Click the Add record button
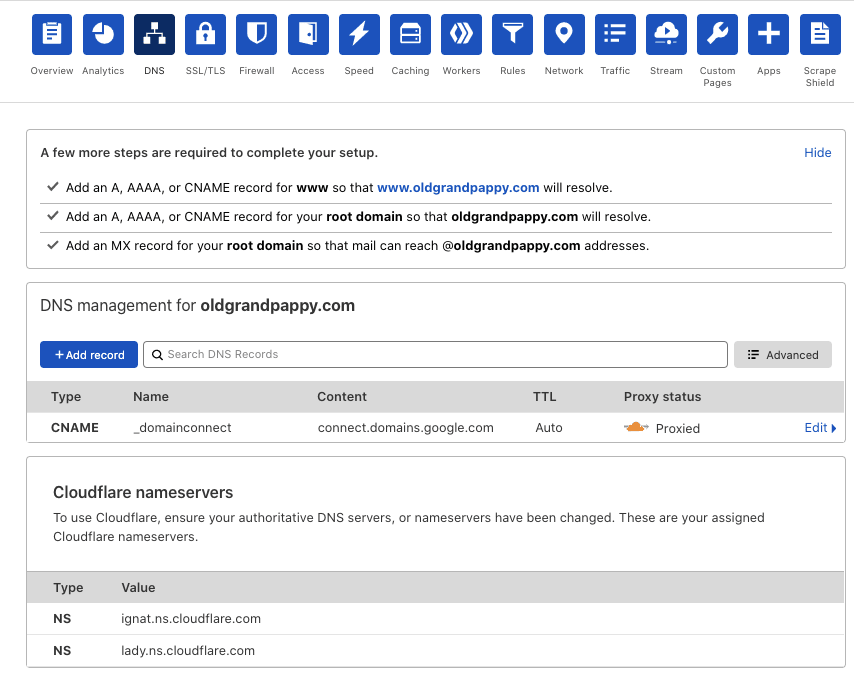 point(89,355)
